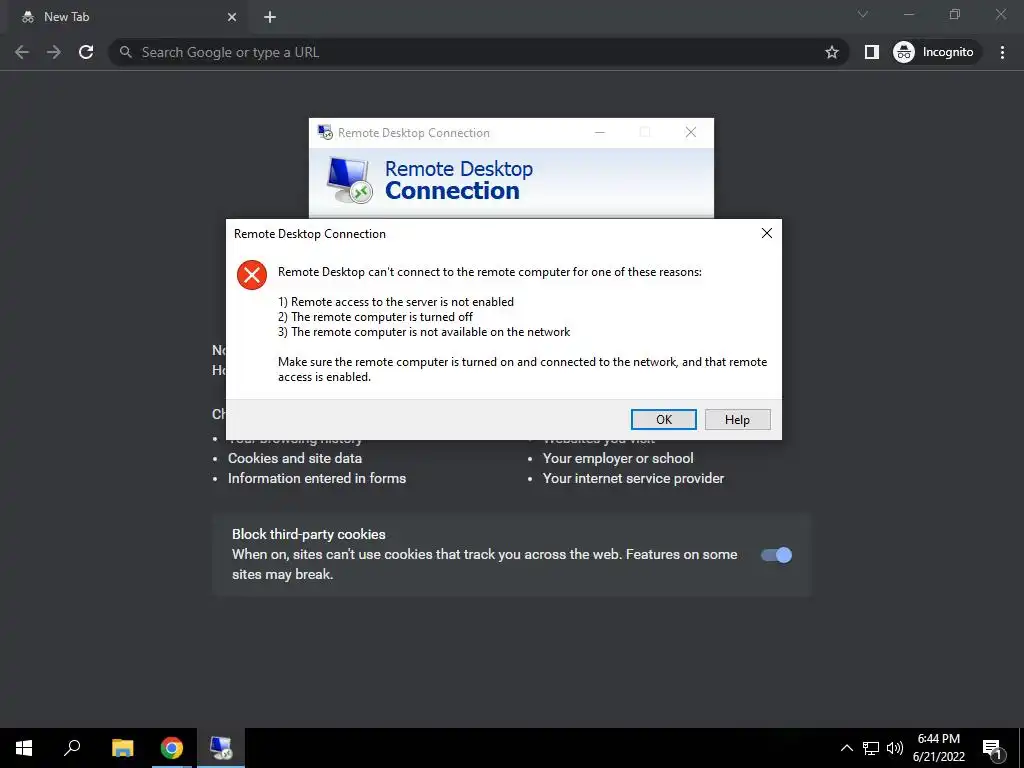Image resolution: width=1024 pixels, height=768 pixels.
Task: Open network status tray icon
Action: pos(871,748)
